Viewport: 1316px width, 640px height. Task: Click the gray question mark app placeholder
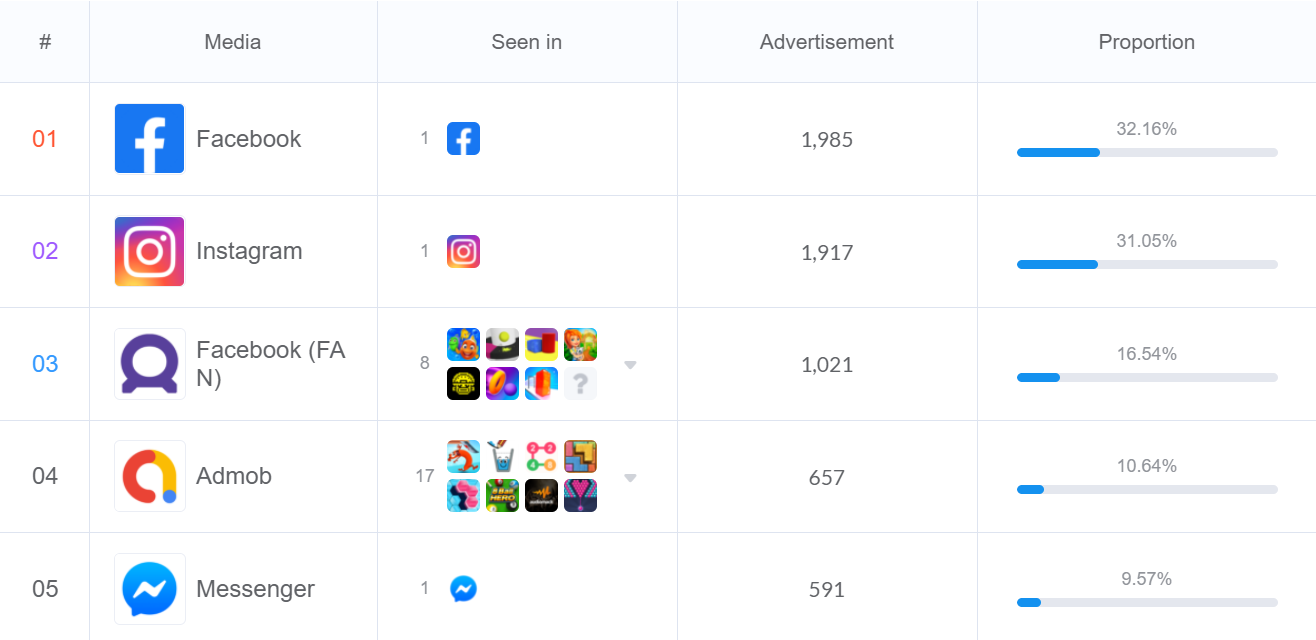point(580,384)
